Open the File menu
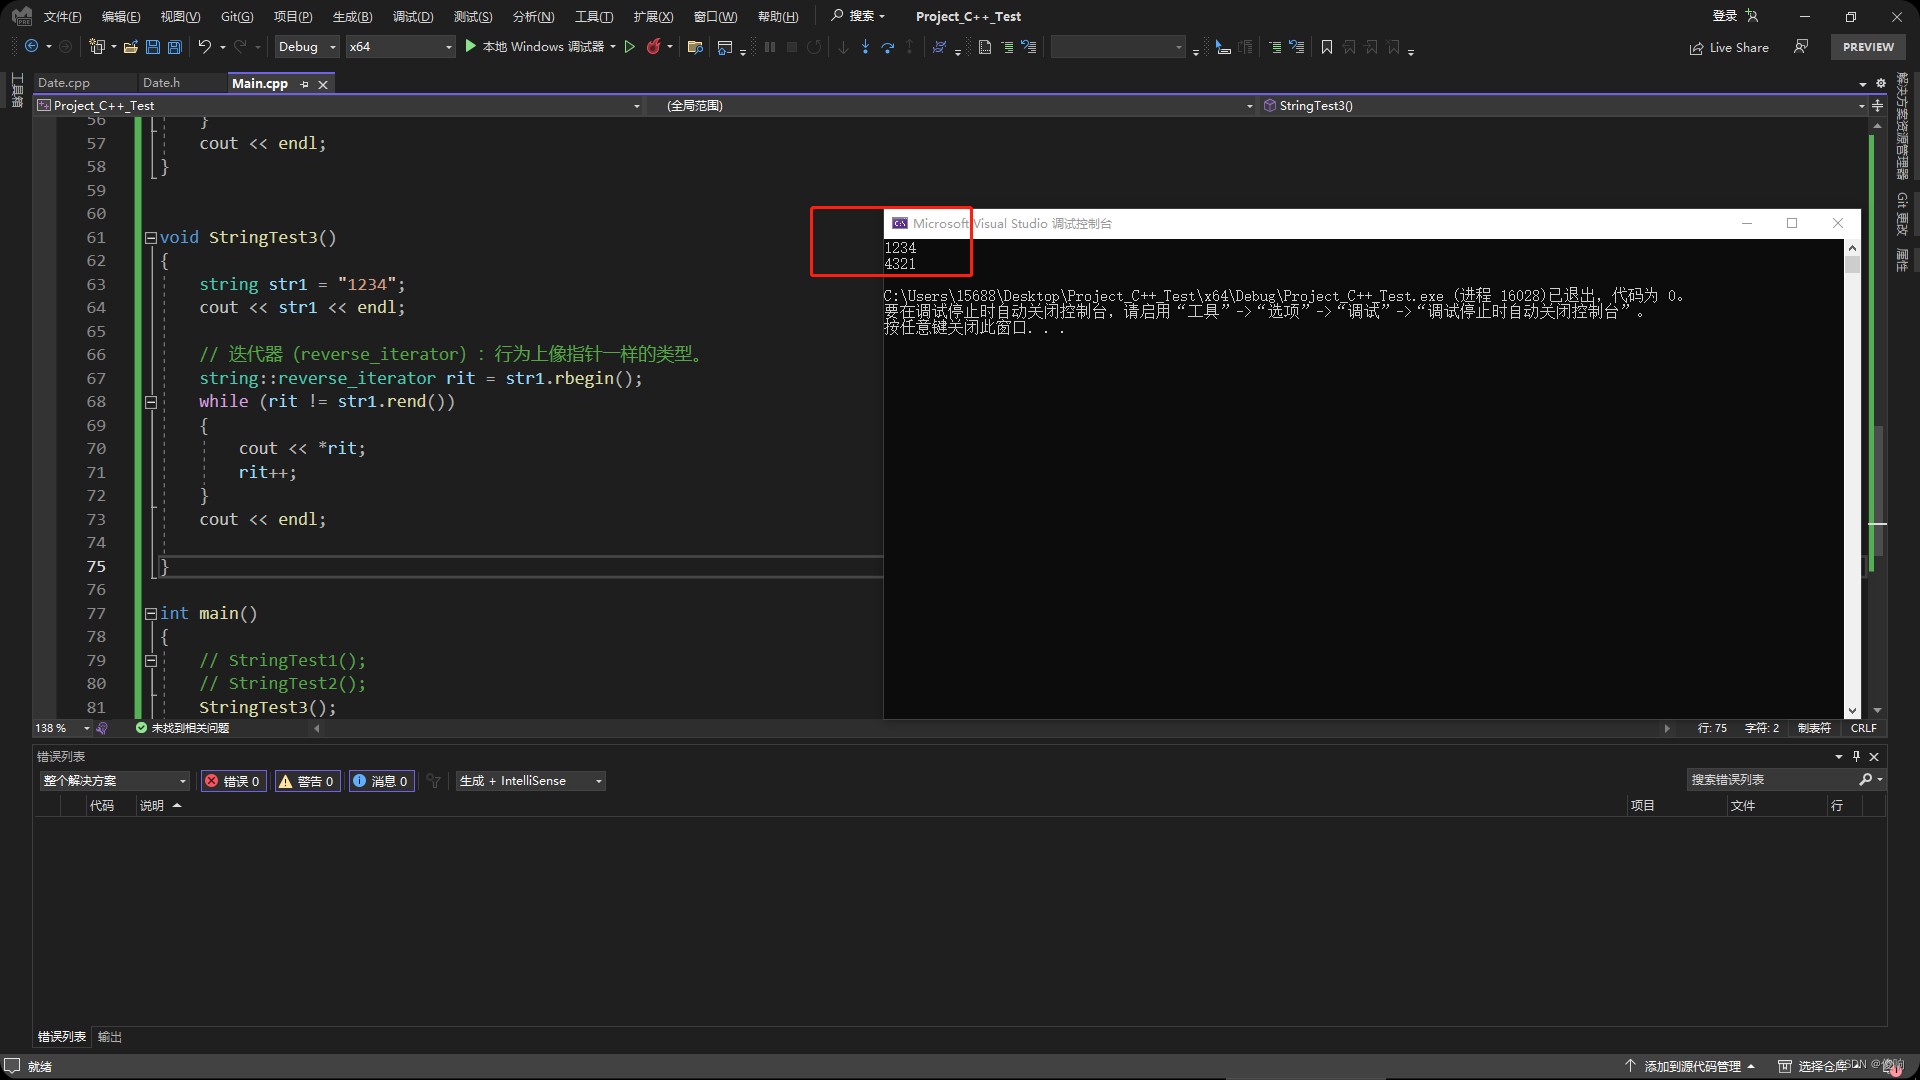Screen dimensions: 1920x1080 (62, 16)
